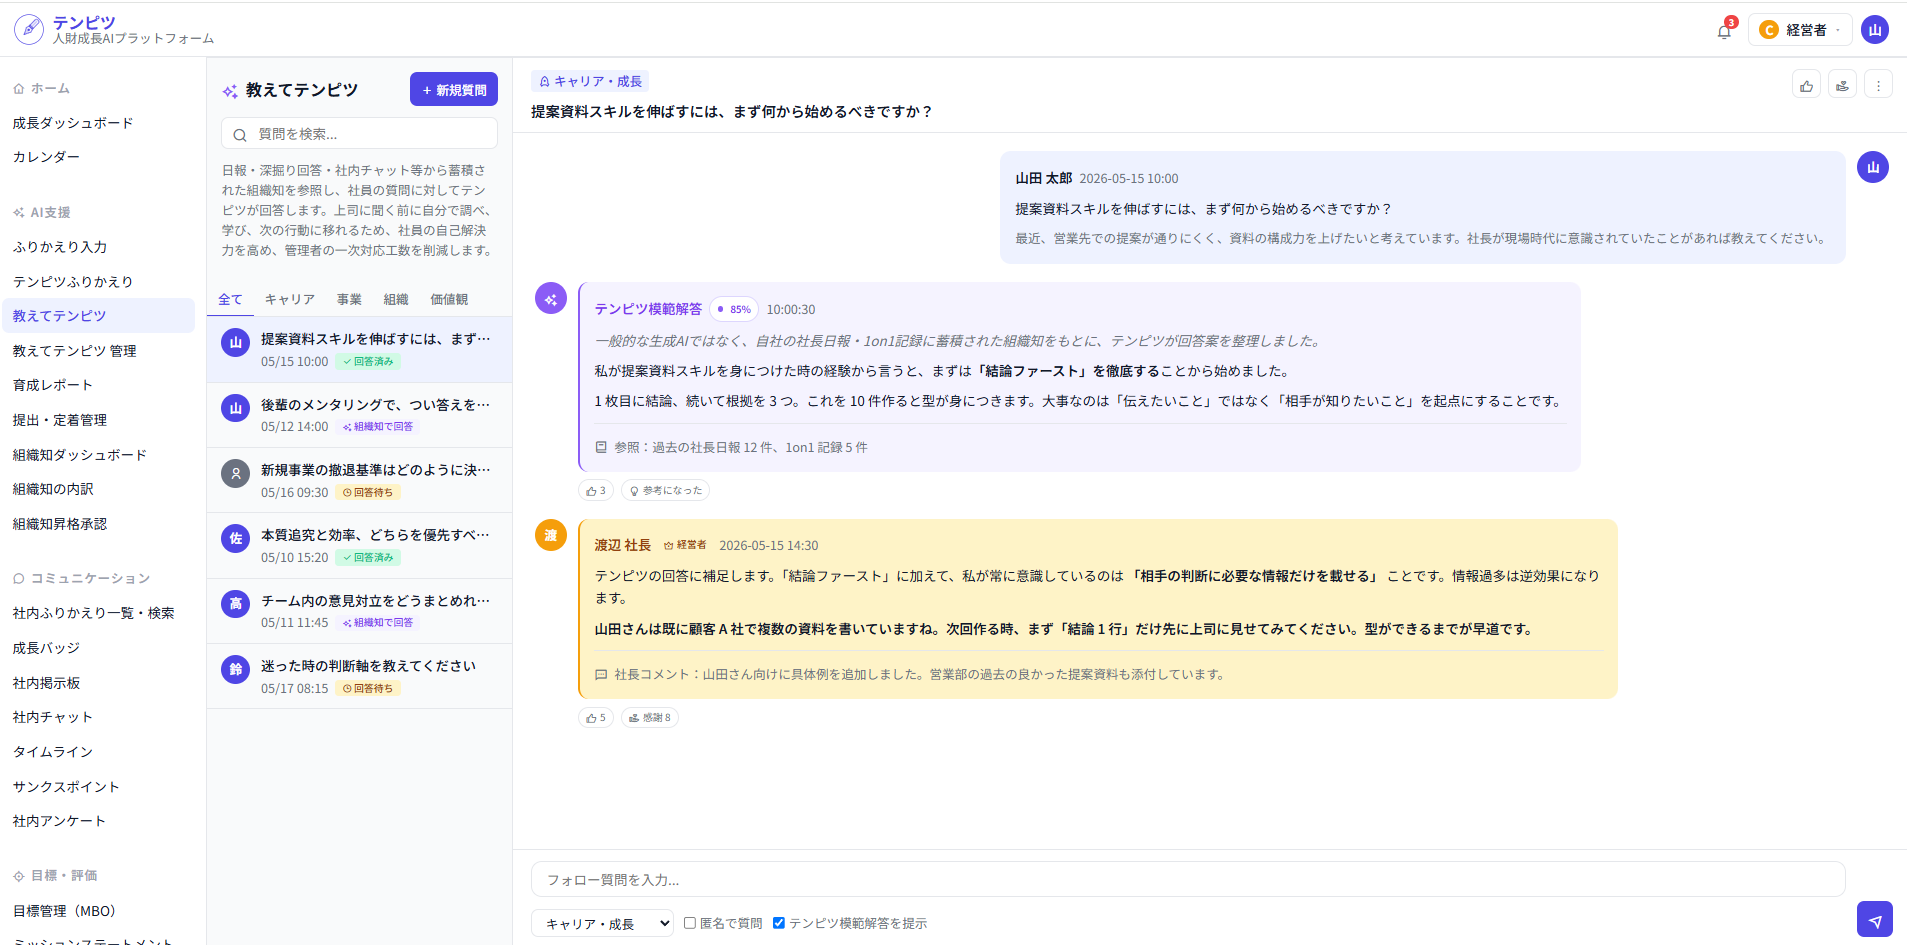Select the 全て filter tab
Image resolution: width=1907 pixels, height=945 pixels.
(230, 300)
